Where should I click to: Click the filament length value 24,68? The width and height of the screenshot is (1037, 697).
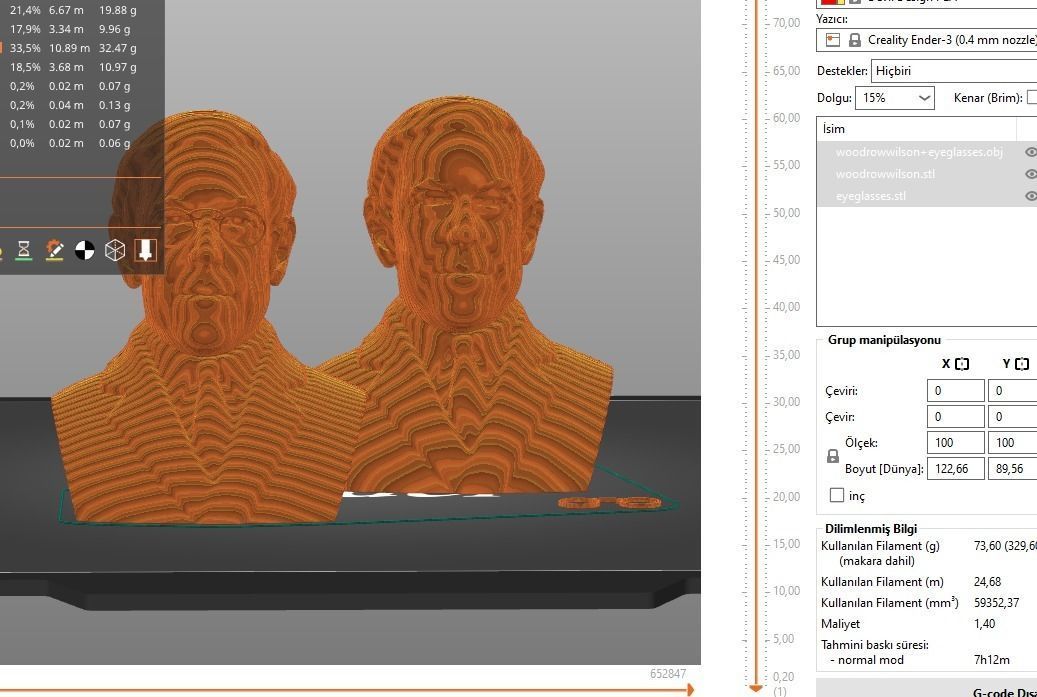(987, 582)
